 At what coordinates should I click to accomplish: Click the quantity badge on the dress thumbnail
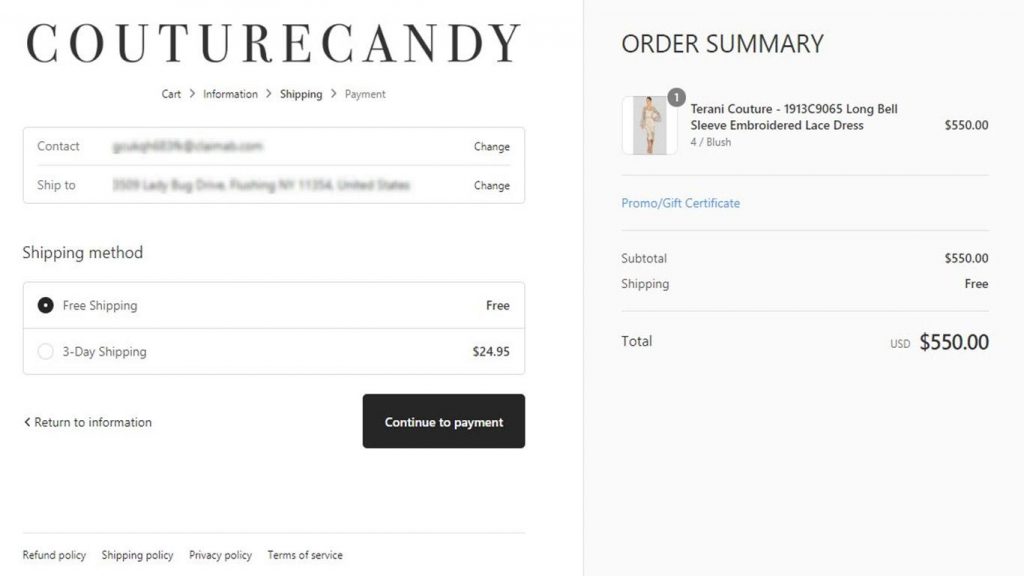point(677,97)
